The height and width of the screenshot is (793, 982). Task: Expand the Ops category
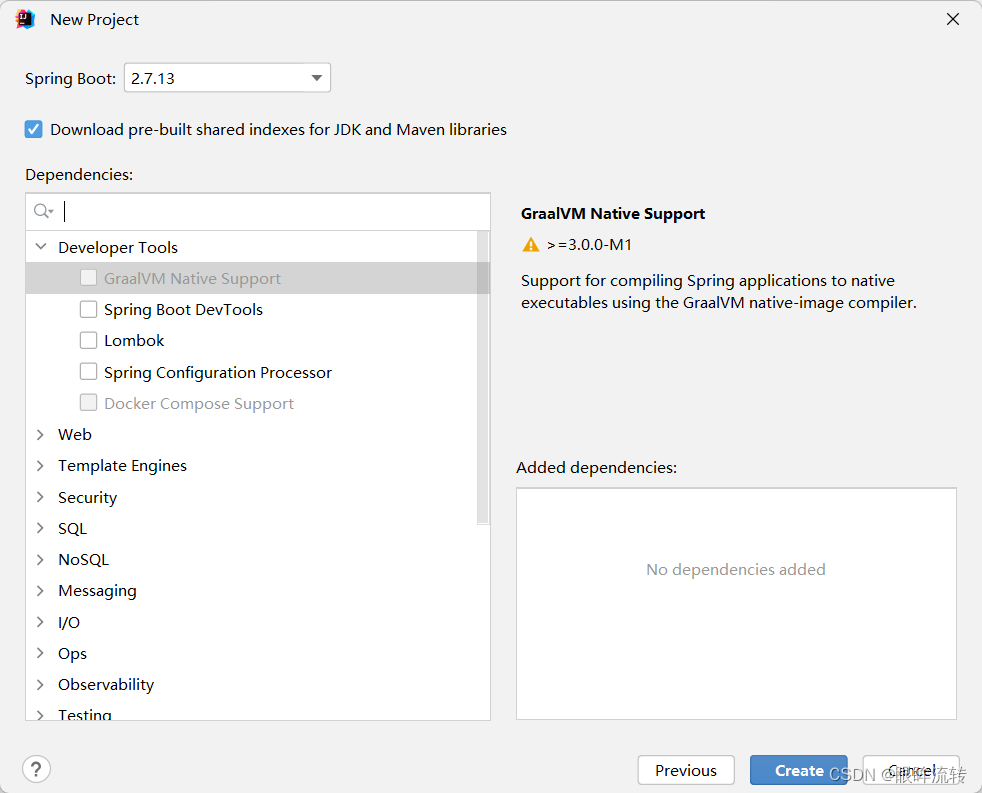pyautogui.click(x=41, y=653)
